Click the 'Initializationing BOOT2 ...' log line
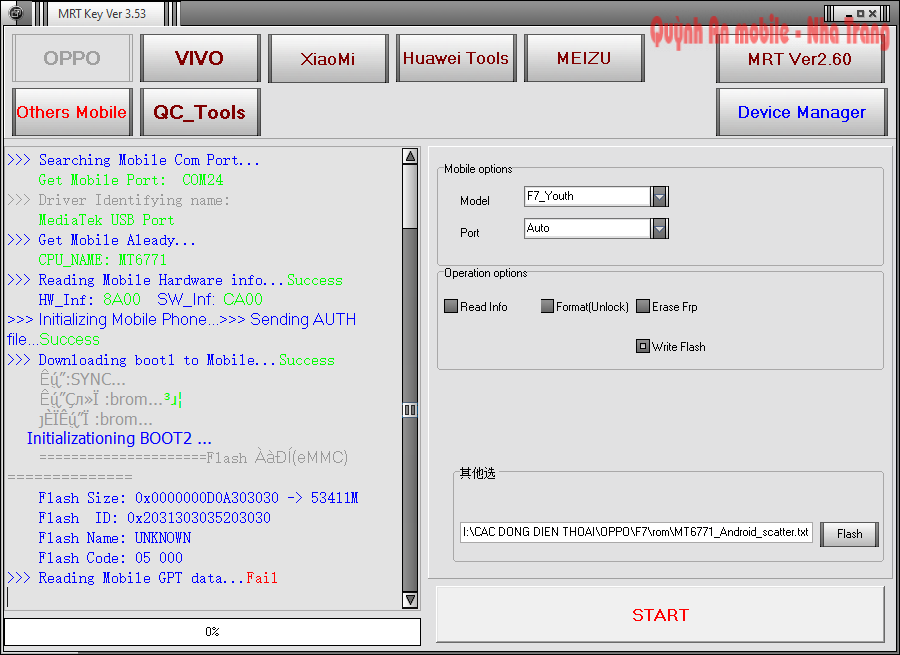The width and height of the screenshot is (900, 655). point(119,439)
